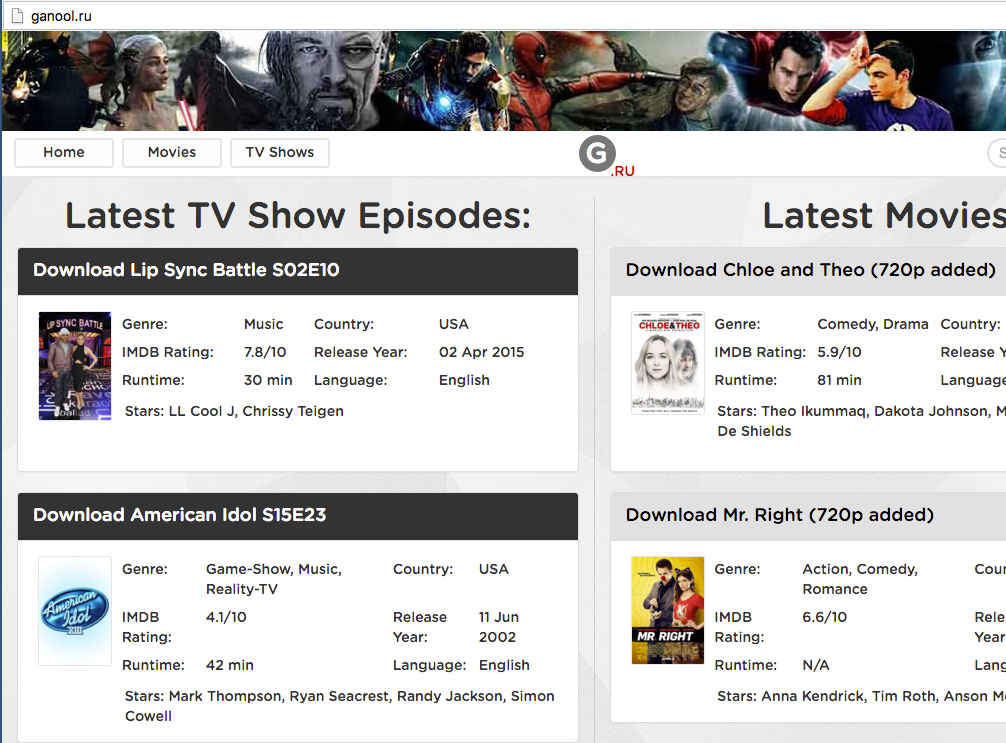Select 'Stars: Mark Thompson, Ryan Seacrest' cast text

(x=257, y=696)
